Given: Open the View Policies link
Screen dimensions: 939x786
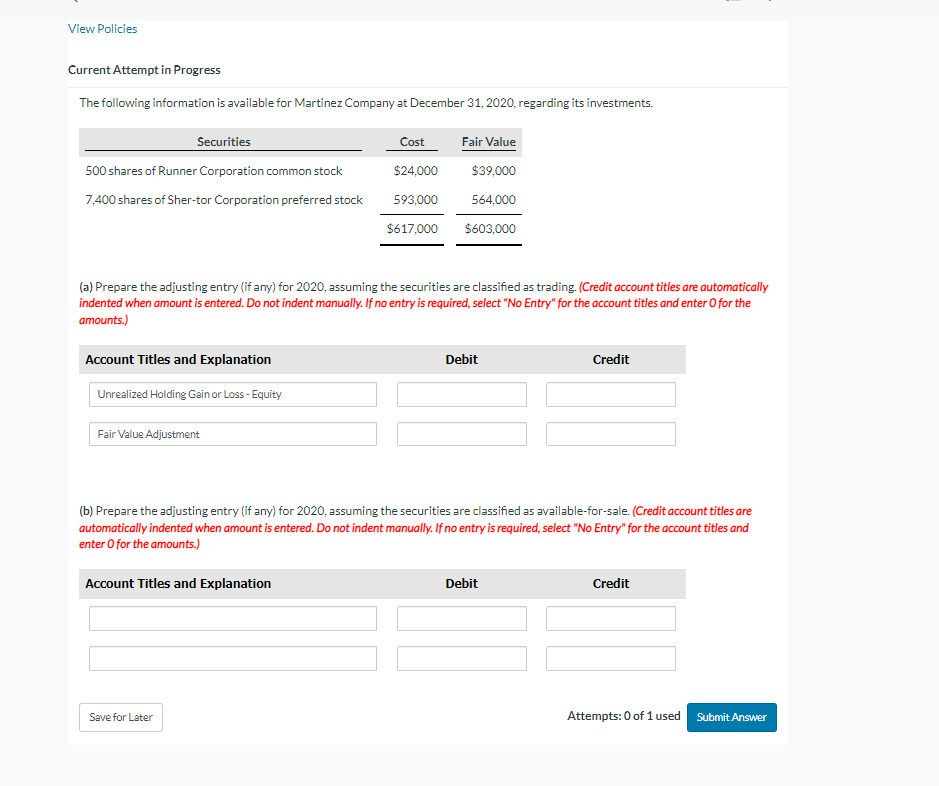Looking at the screenshot, I should (102, 29).
